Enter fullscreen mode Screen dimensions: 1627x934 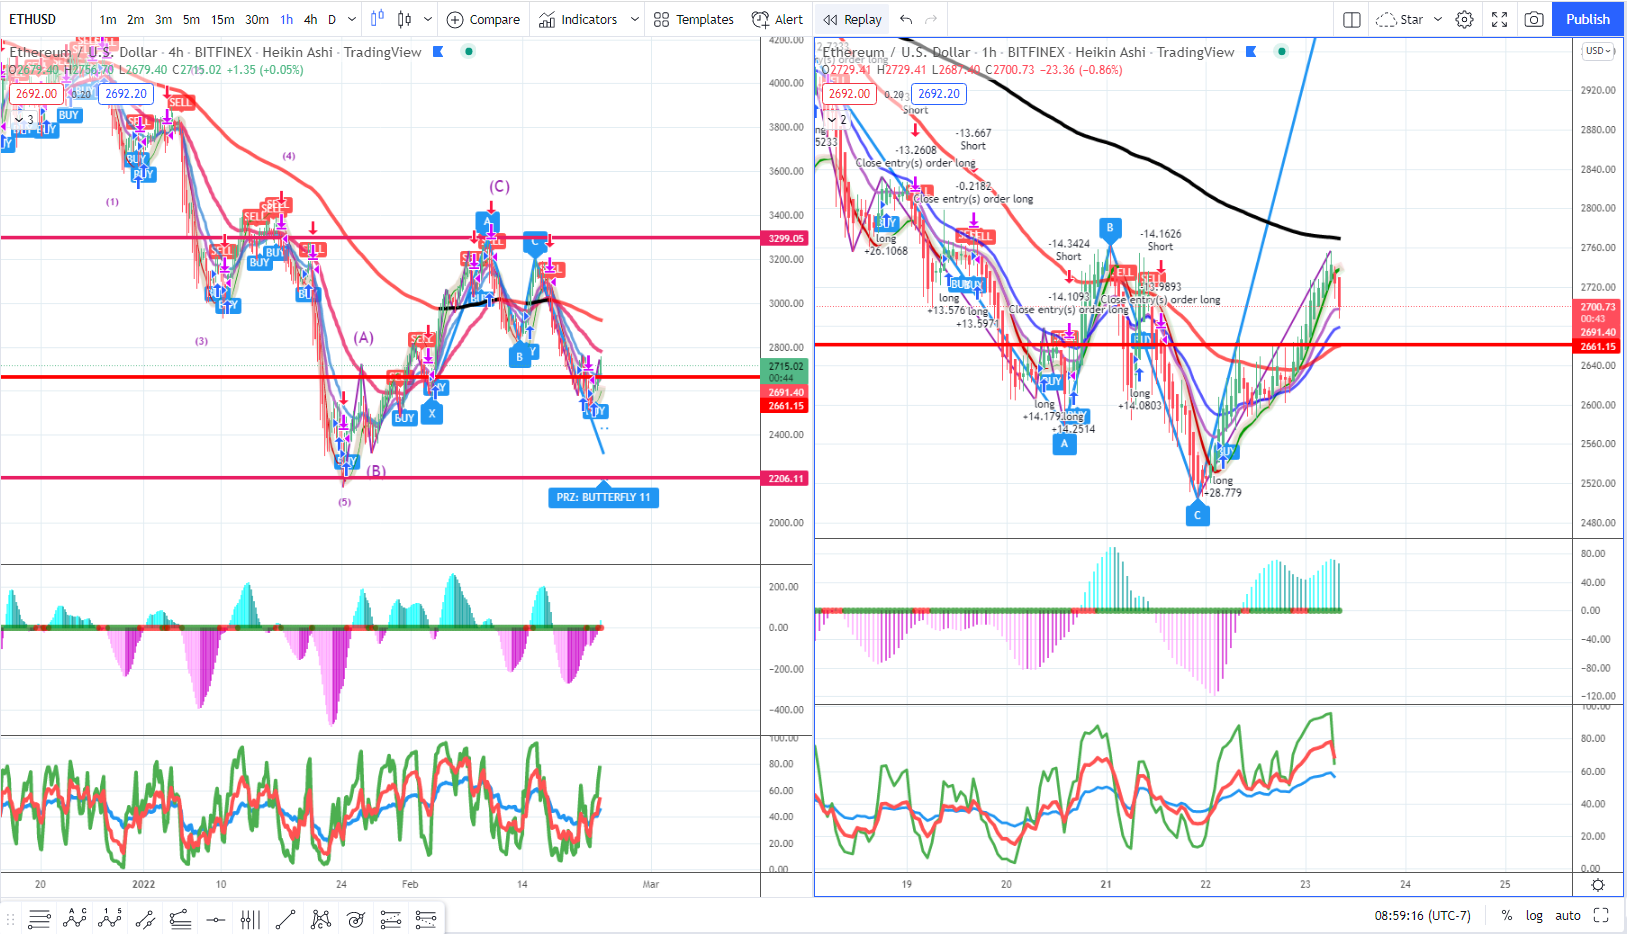click(x=1499, y=19)
